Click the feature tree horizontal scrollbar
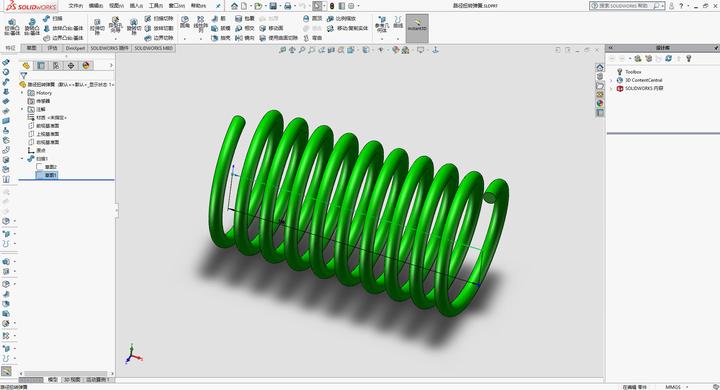Screen dimensions: 720x390 (x=66, y=373)
